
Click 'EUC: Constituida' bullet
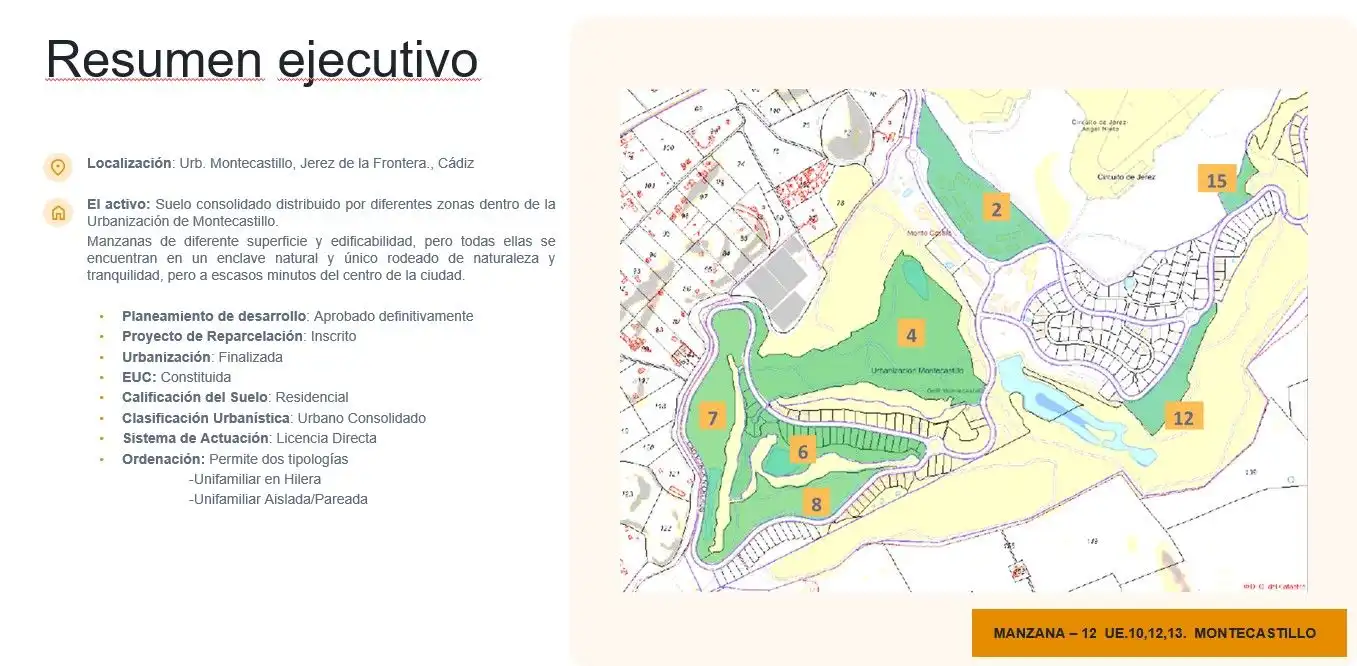tap(176, 377)
